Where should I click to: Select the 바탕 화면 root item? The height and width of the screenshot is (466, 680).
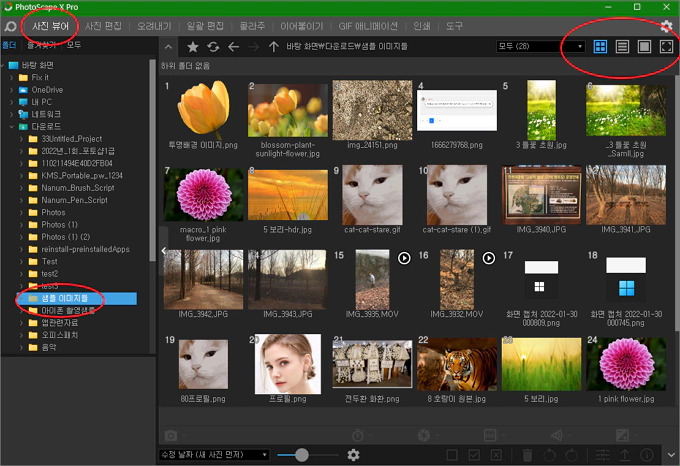[37, 65]
